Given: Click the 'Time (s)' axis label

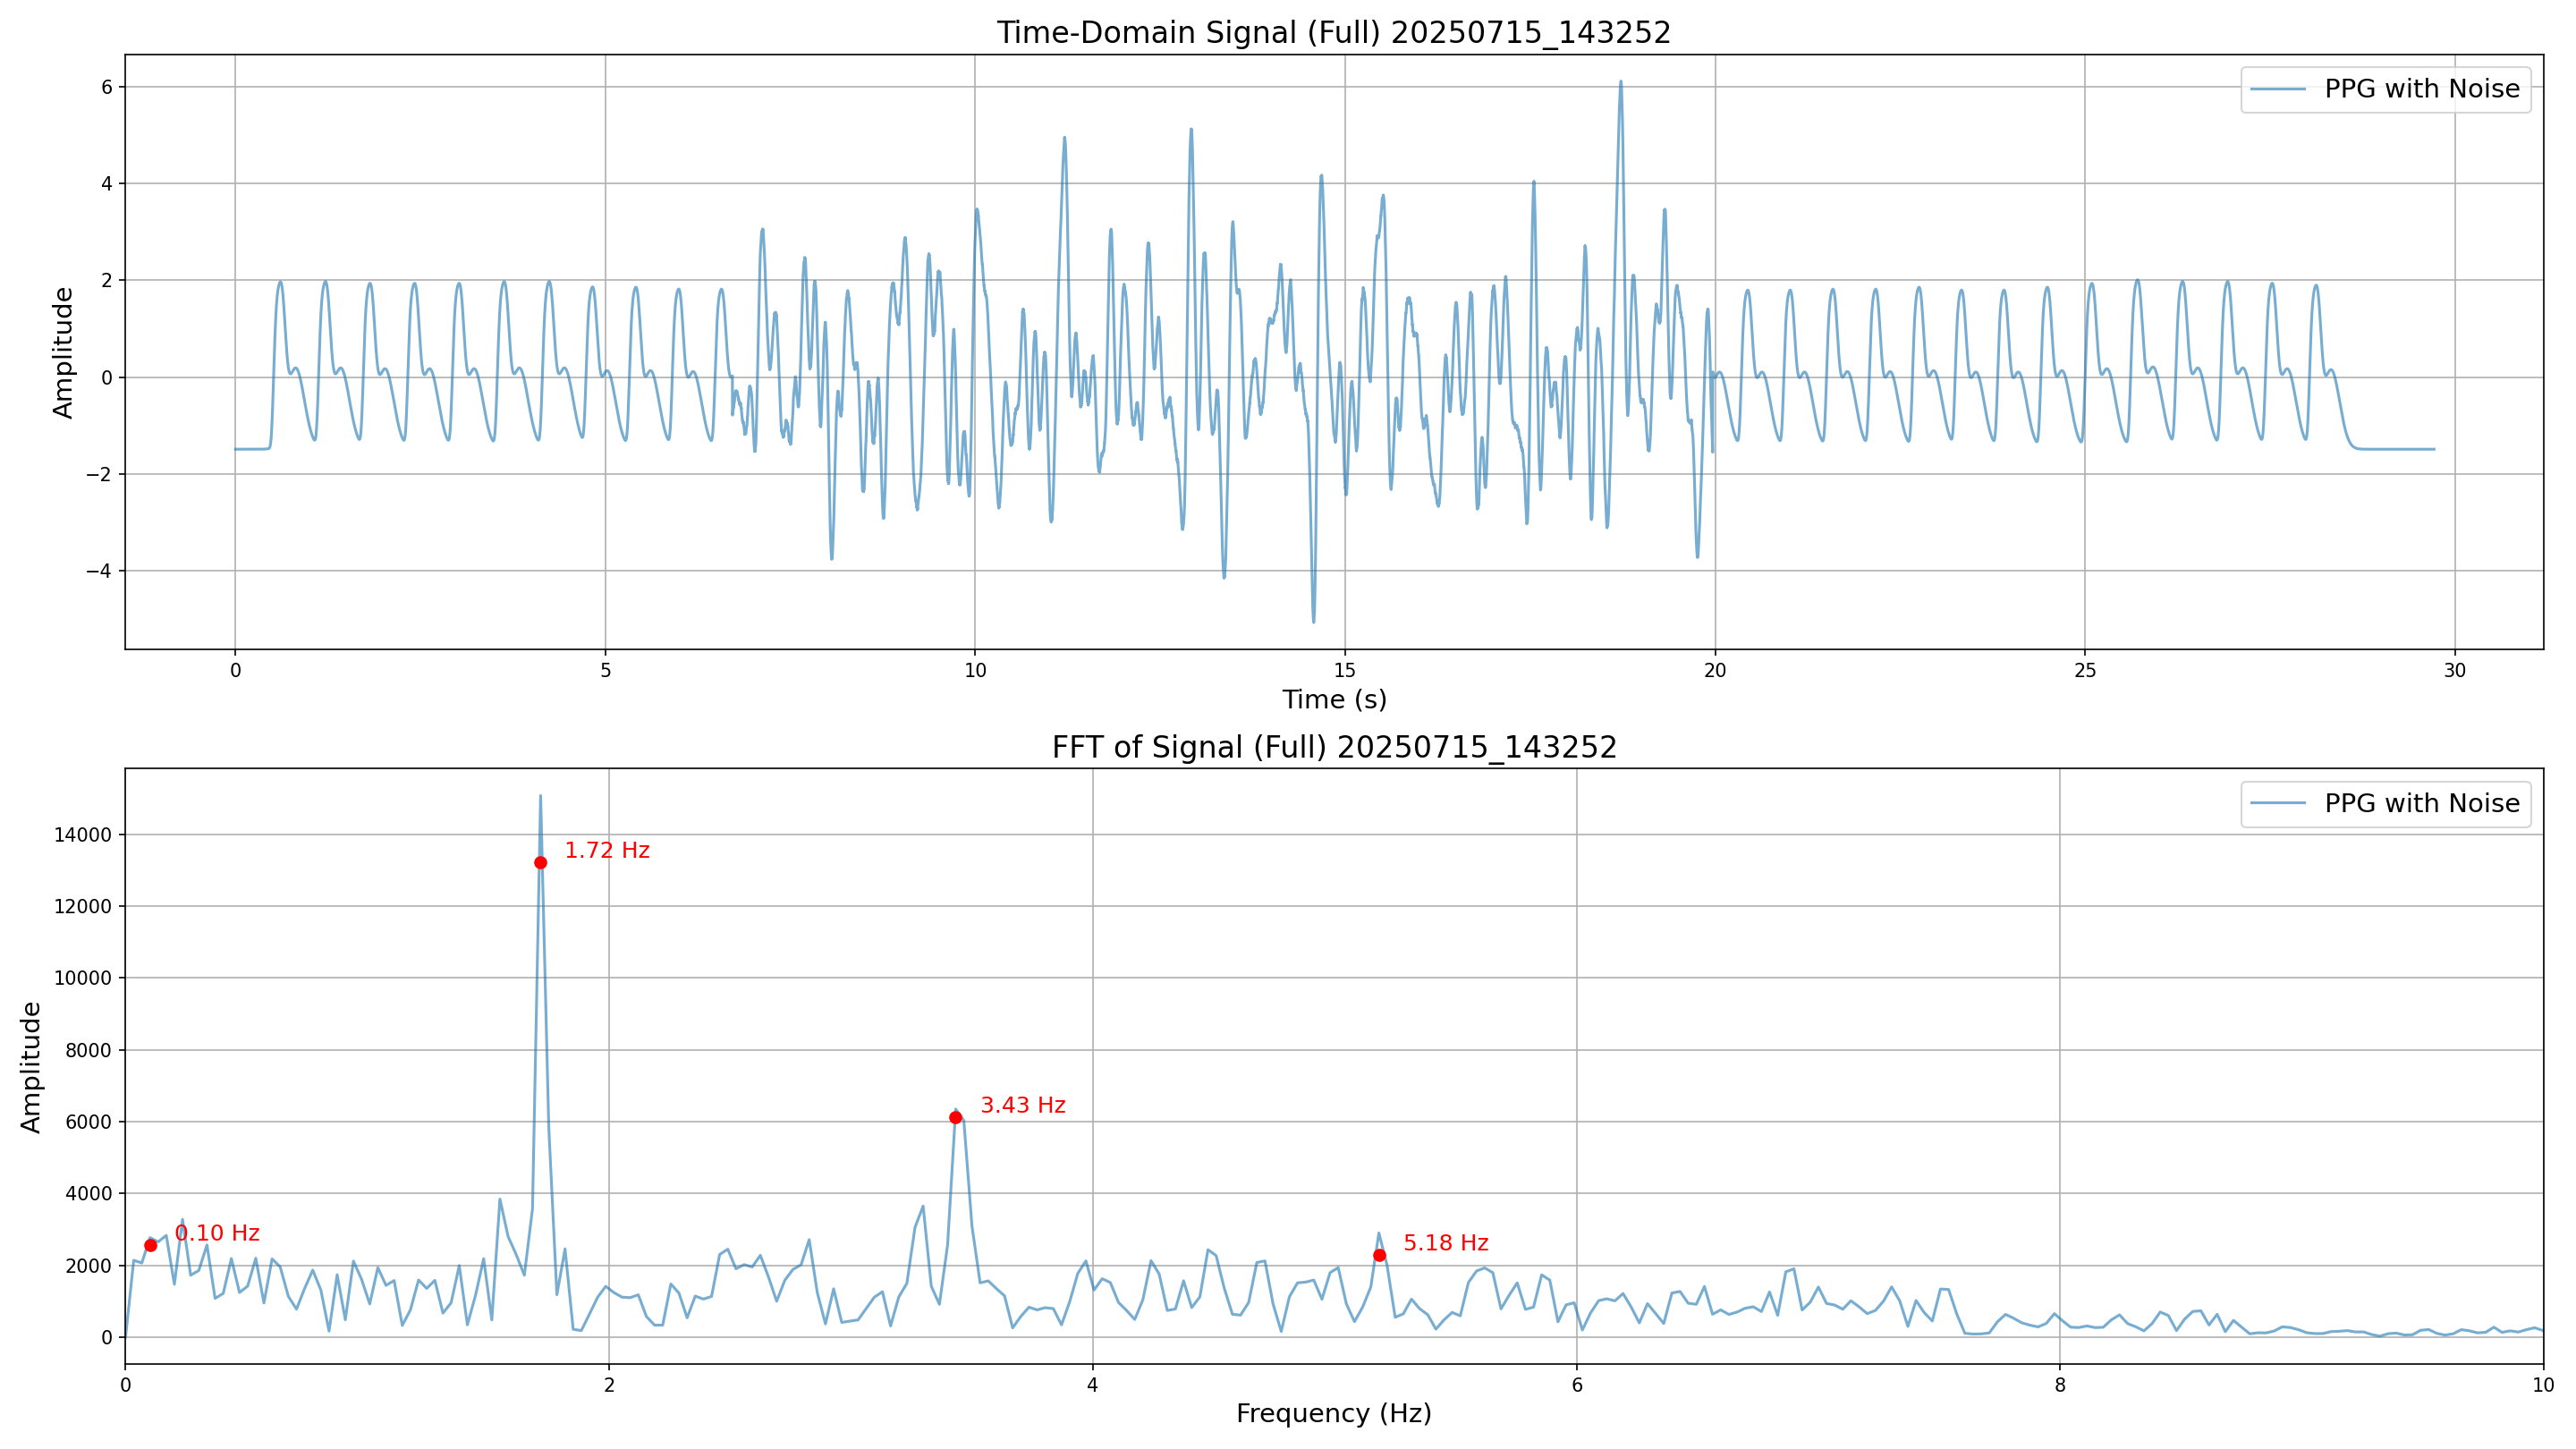Looking at the screenshot, I should [x=1333, y=700].
